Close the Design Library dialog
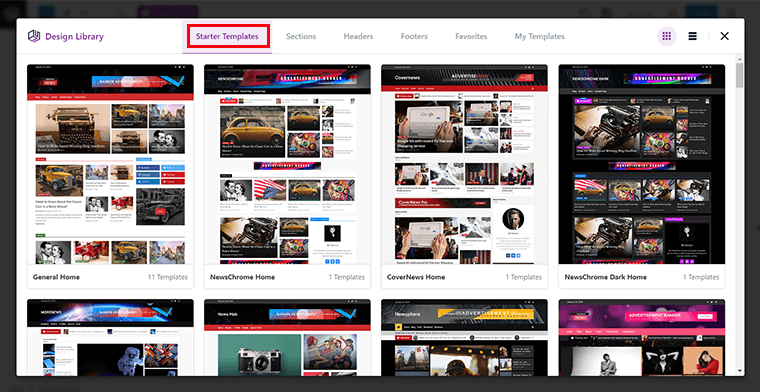The height and width of the screenshot is (392, 760). (724, 36)
